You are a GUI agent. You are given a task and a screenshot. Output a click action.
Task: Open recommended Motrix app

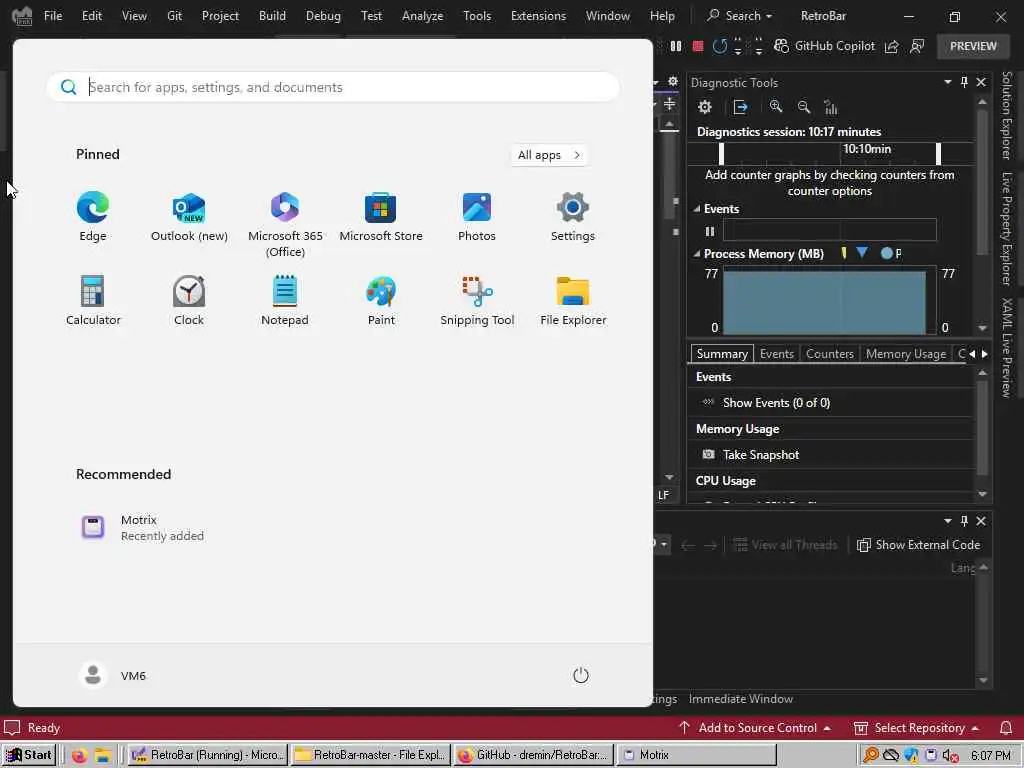tap(142, 528)
